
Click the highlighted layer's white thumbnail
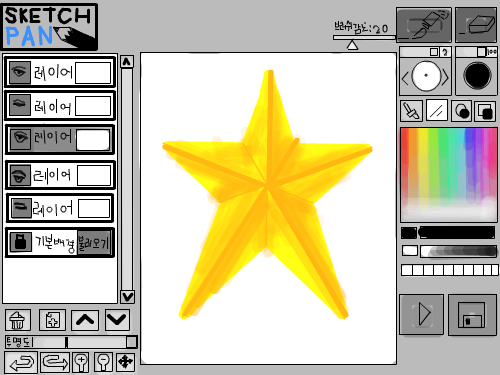(x=93, y=140)
